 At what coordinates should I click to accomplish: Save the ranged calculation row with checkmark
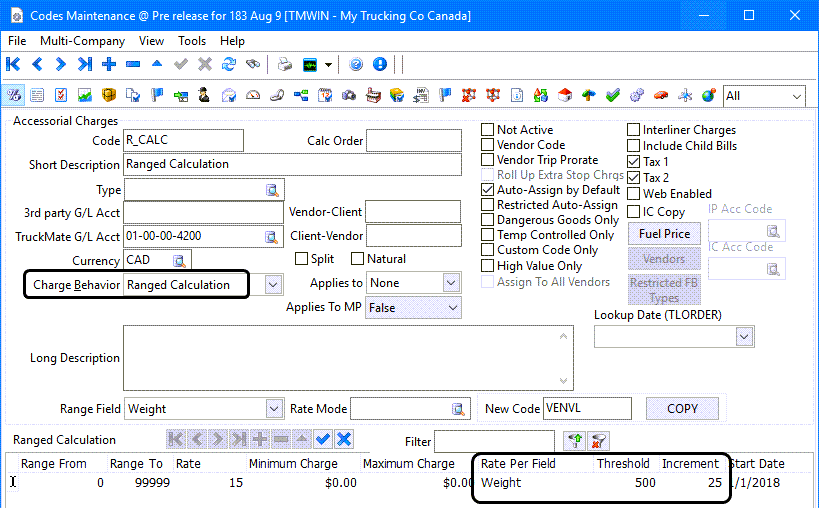click(x=322, y=439)
